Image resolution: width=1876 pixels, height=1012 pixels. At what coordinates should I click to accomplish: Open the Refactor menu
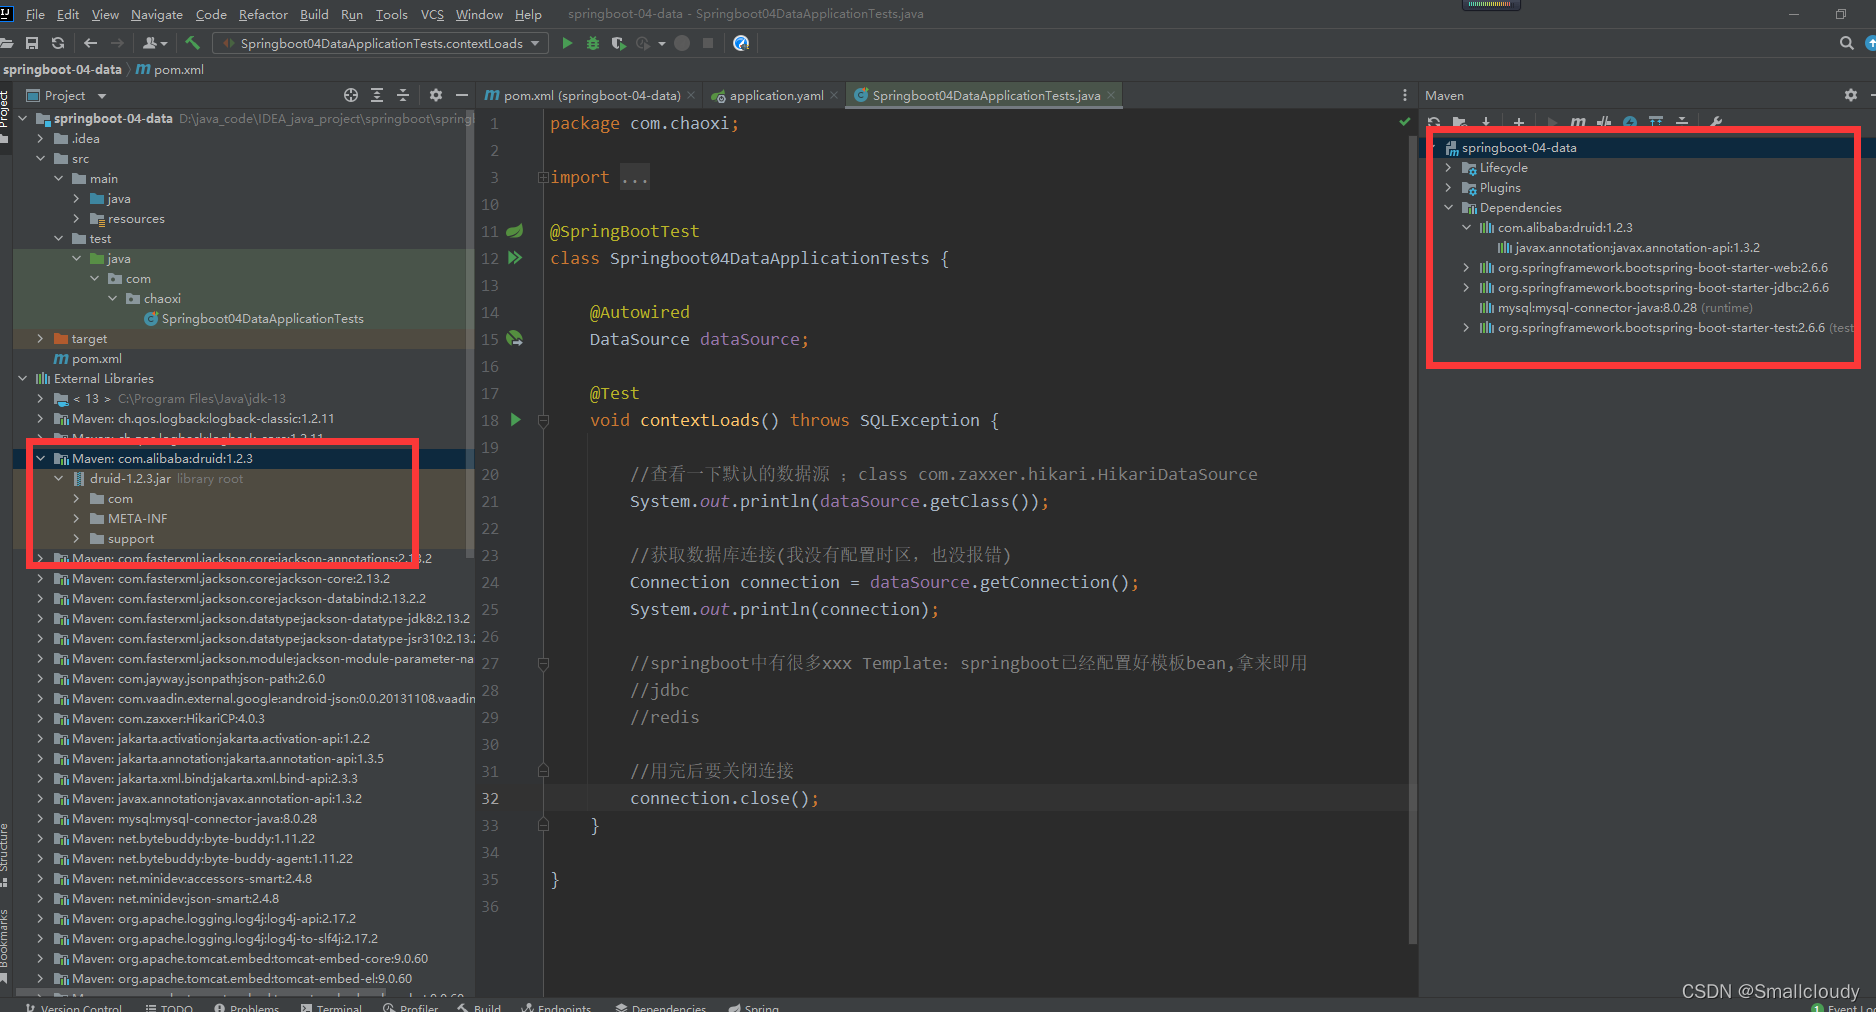pyautogui.click(x=263, y=14)
